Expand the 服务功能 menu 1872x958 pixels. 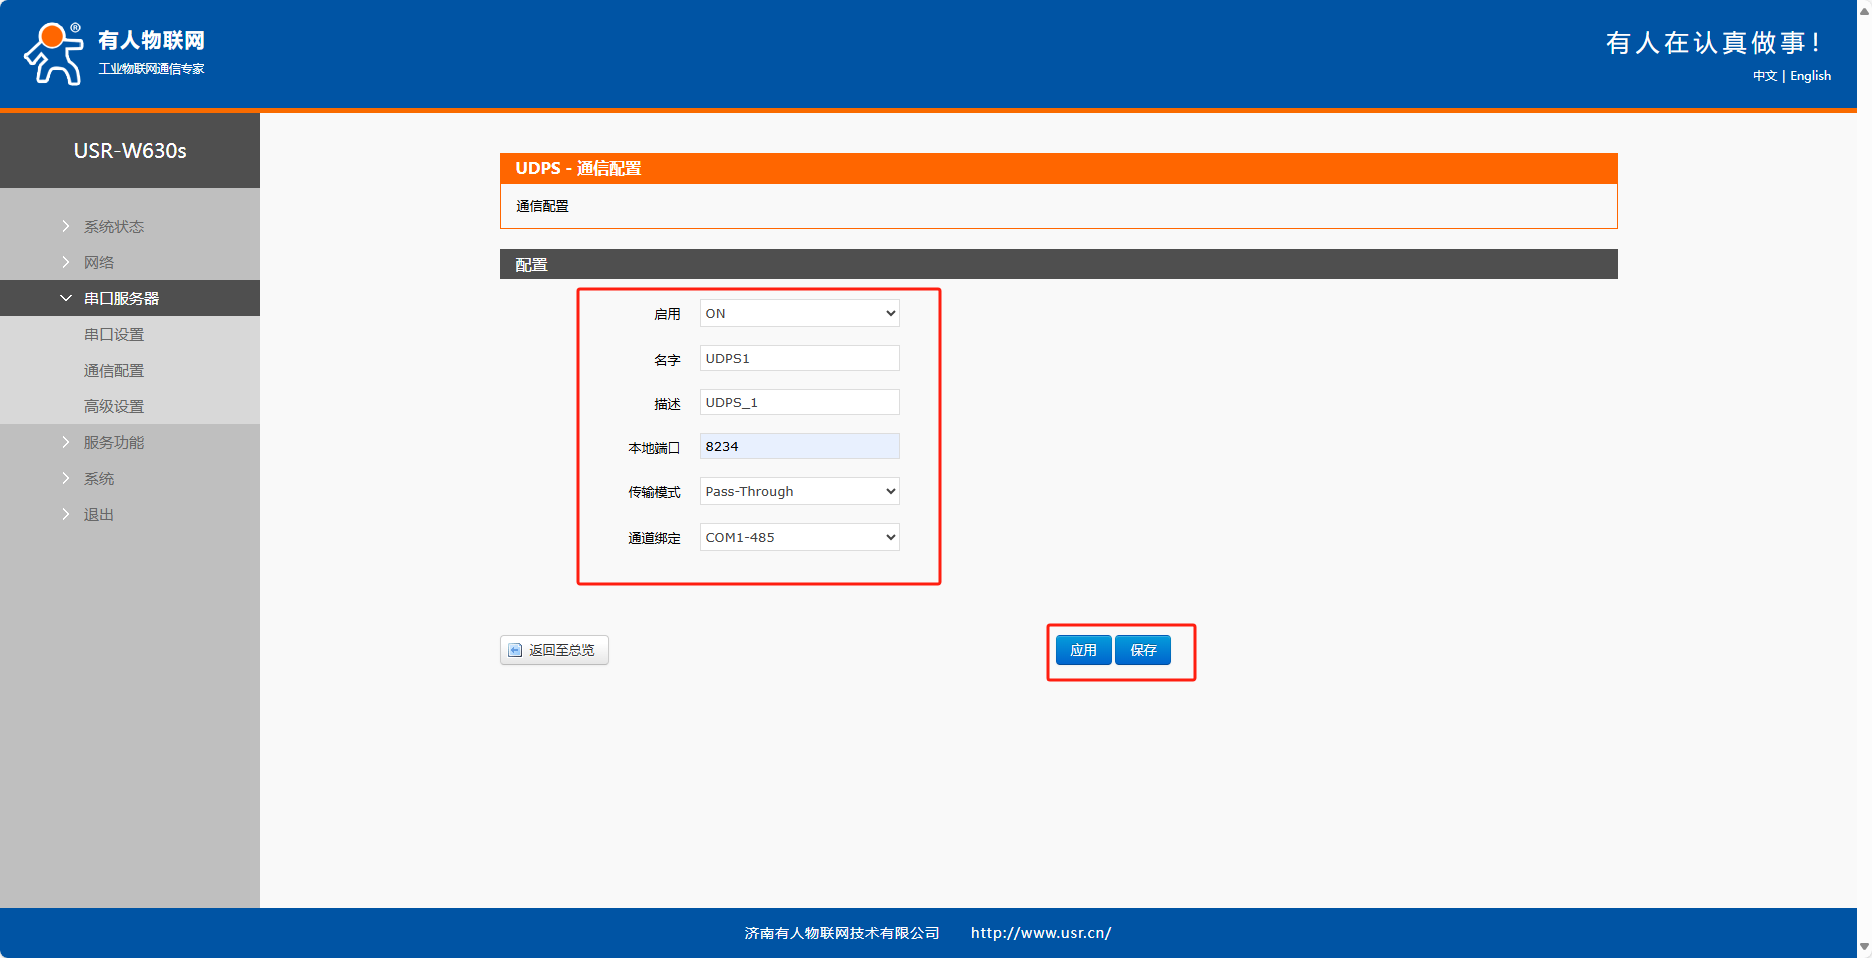click(113, 443)
